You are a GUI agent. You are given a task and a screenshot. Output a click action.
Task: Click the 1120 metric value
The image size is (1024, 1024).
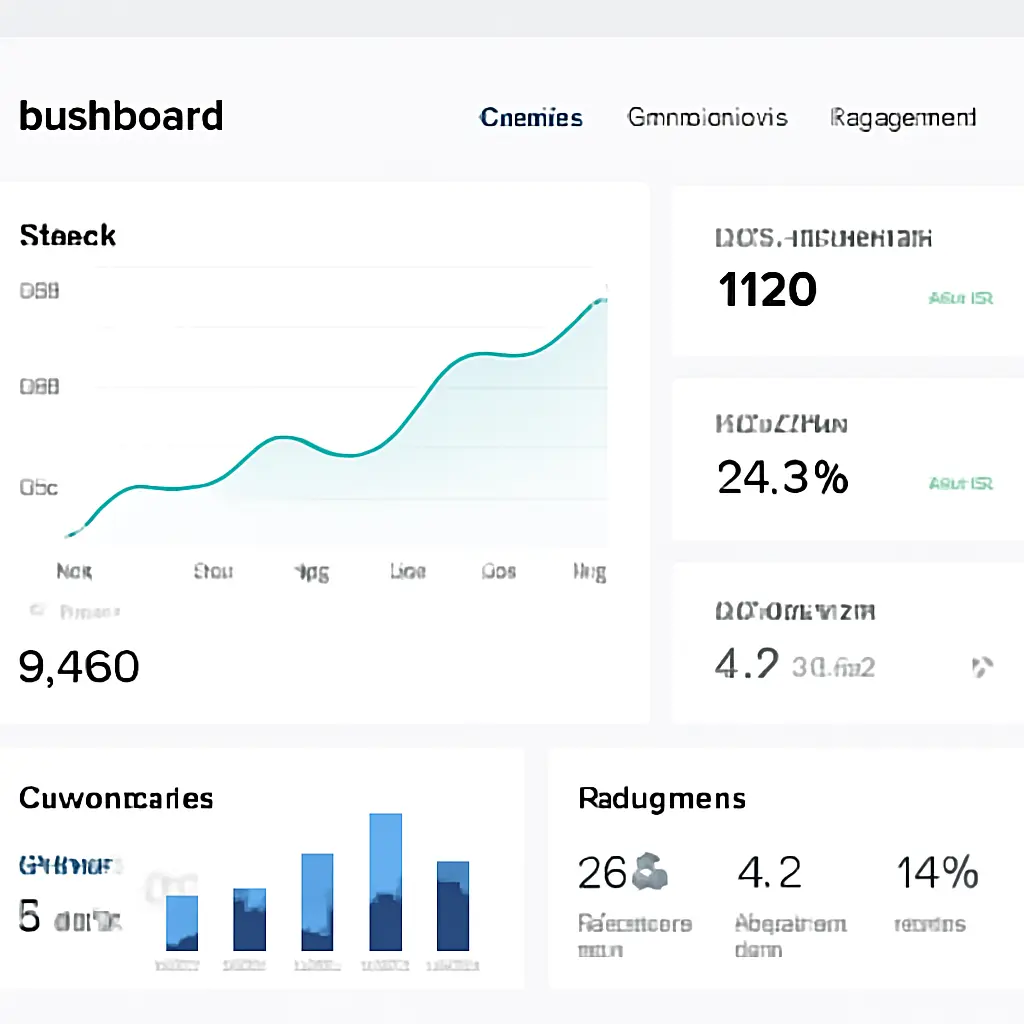[x=766, y=289]
